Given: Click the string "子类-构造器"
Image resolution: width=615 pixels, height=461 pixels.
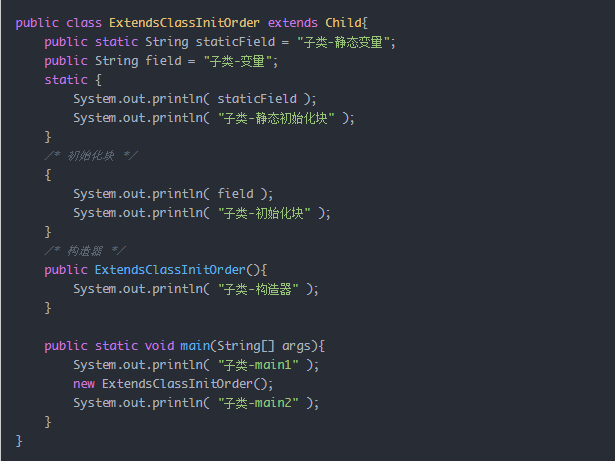Looking at the screenshot, I should pyautogui.click(x=258, y=290).
